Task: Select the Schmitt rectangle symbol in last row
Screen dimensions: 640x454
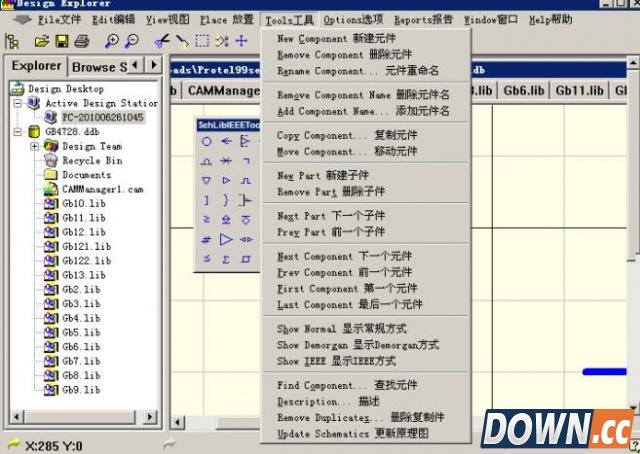Action: (x=246, y=259)
